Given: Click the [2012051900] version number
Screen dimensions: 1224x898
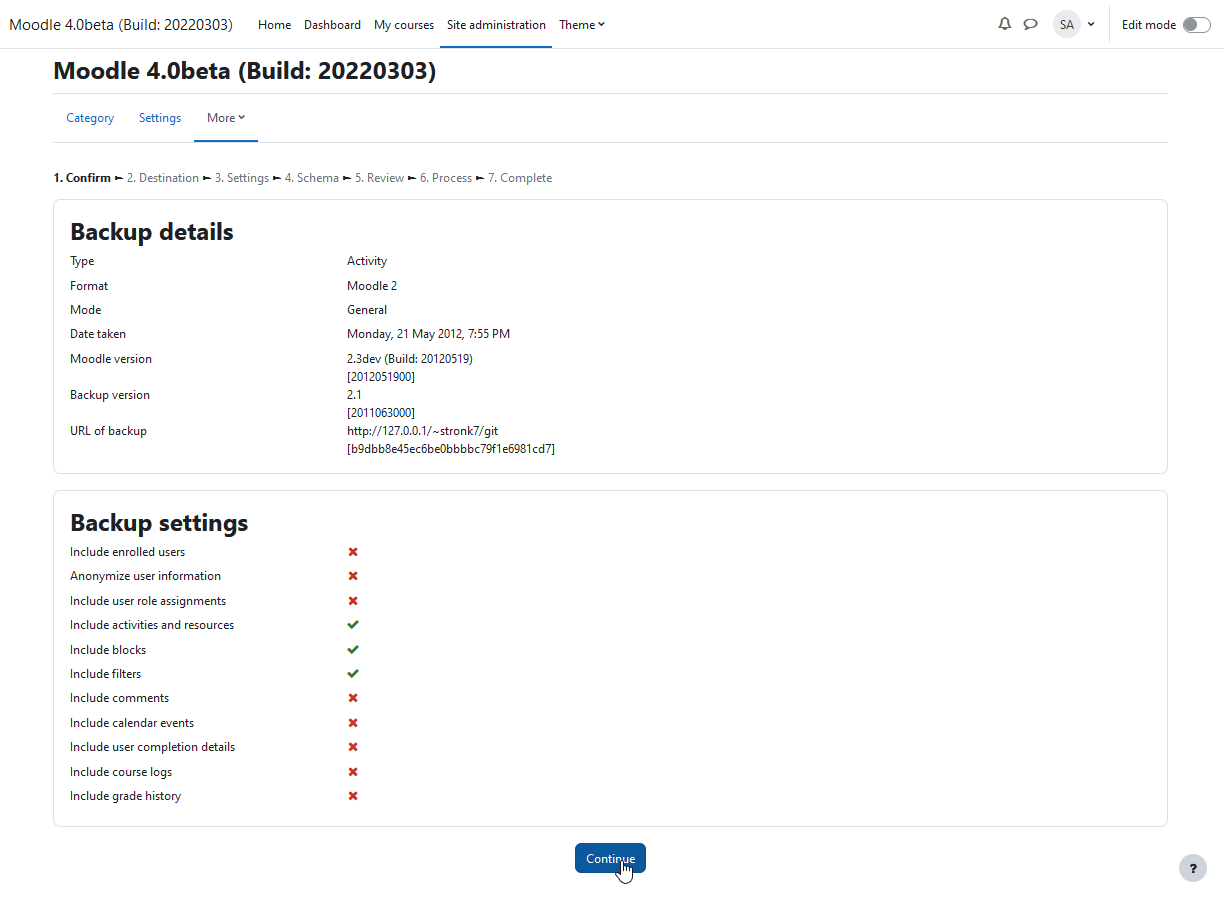Looking at the screenshot, I should click(381, 377).
